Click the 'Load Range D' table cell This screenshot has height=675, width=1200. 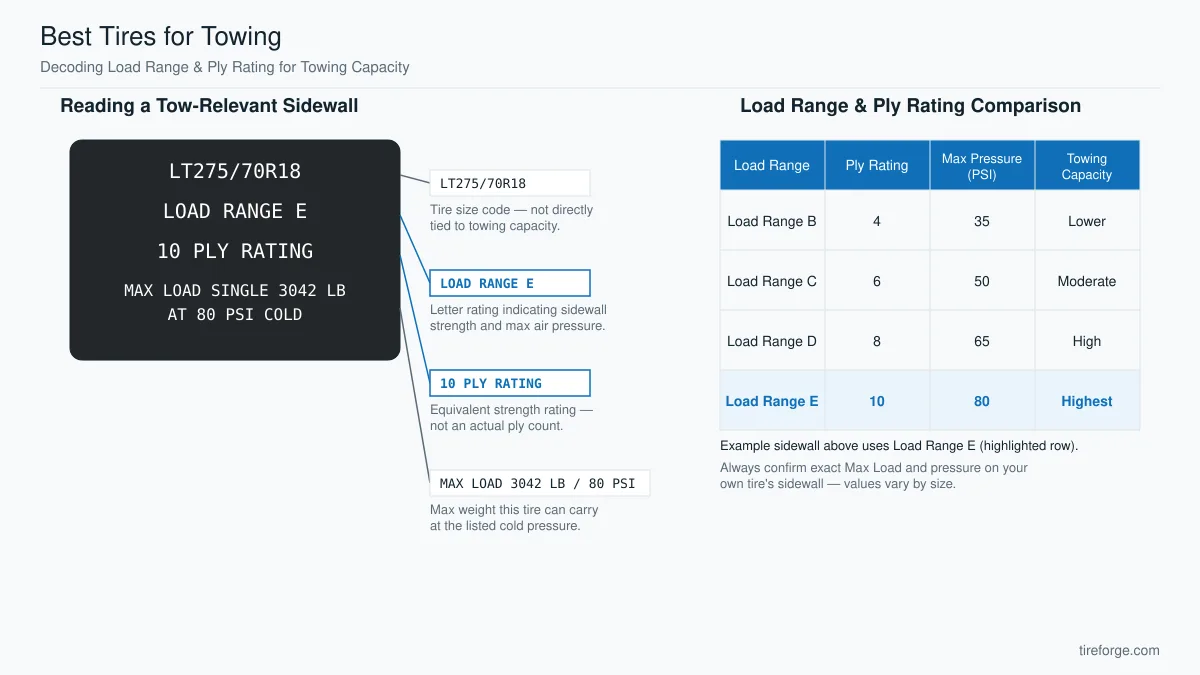point(772,341)
